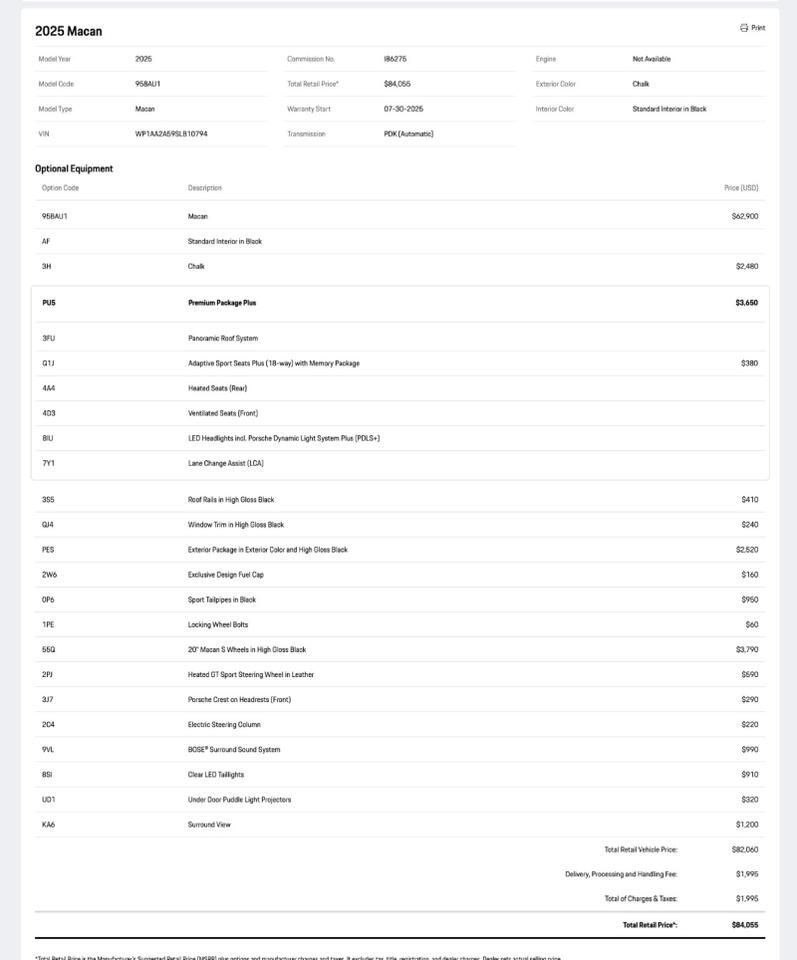Click the PU5 option code
The image size is (797, 960).
49,303
